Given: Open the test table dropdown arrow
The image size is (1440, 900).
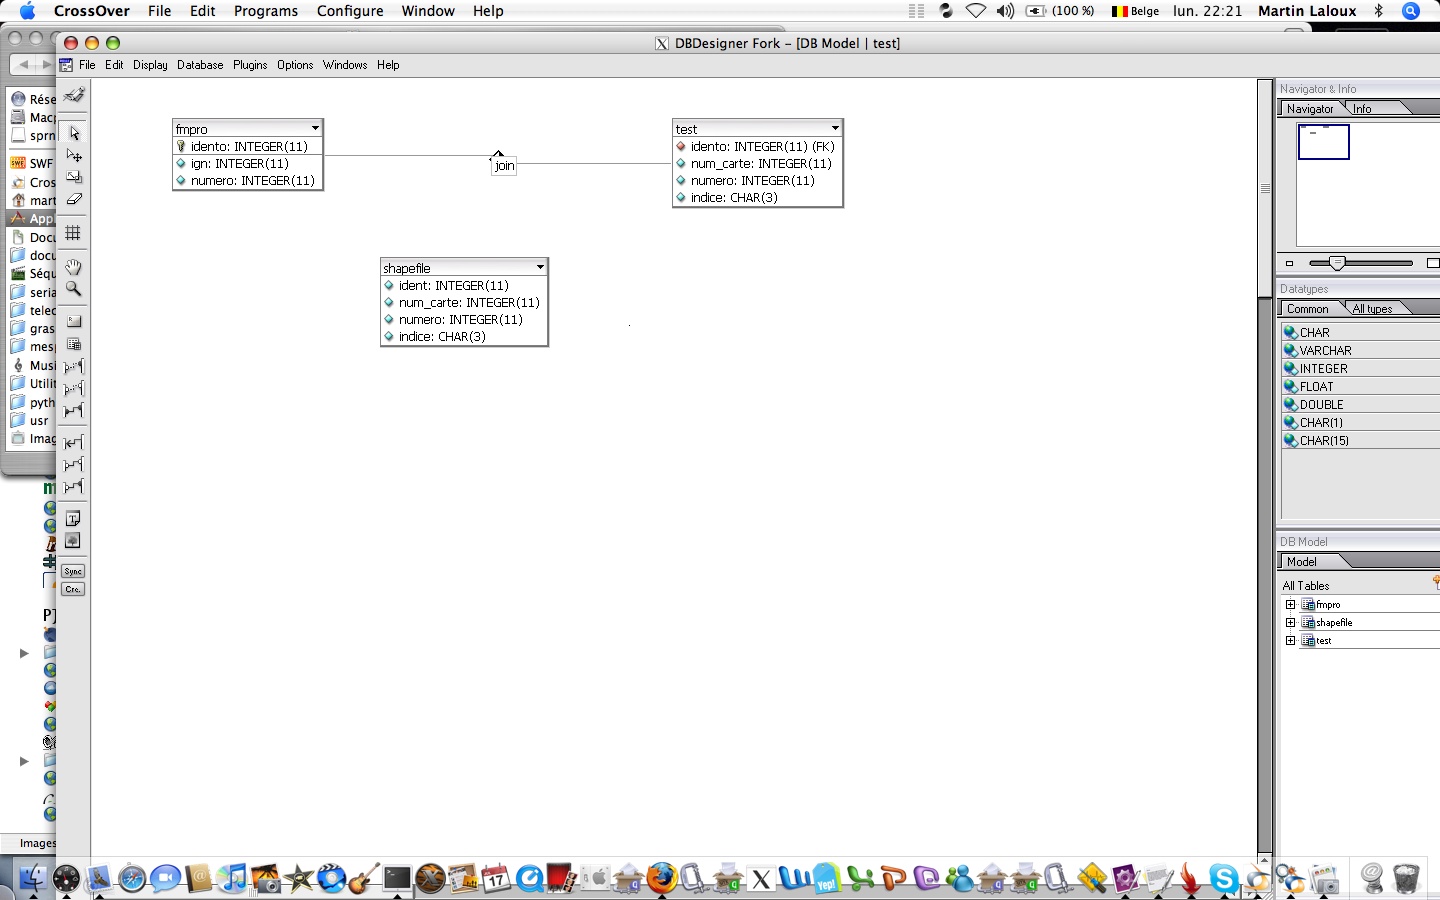Looking at the screenshot, I should click(x=835, y=128).
